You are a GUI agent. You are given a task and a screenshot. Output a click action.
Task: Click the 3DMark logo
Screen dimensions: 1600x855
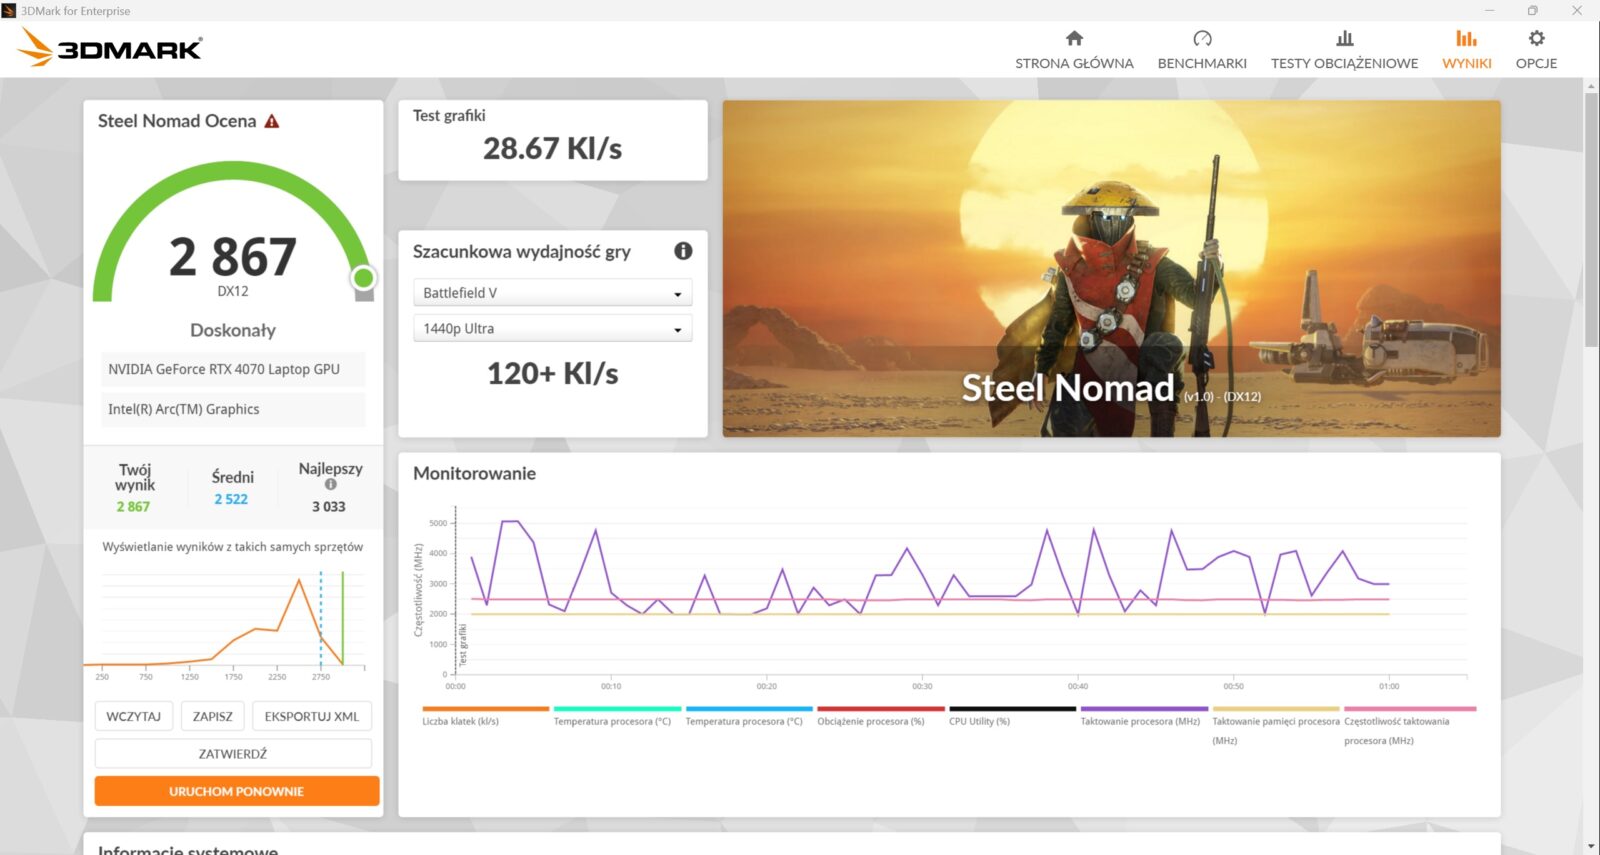coord(111,48)
